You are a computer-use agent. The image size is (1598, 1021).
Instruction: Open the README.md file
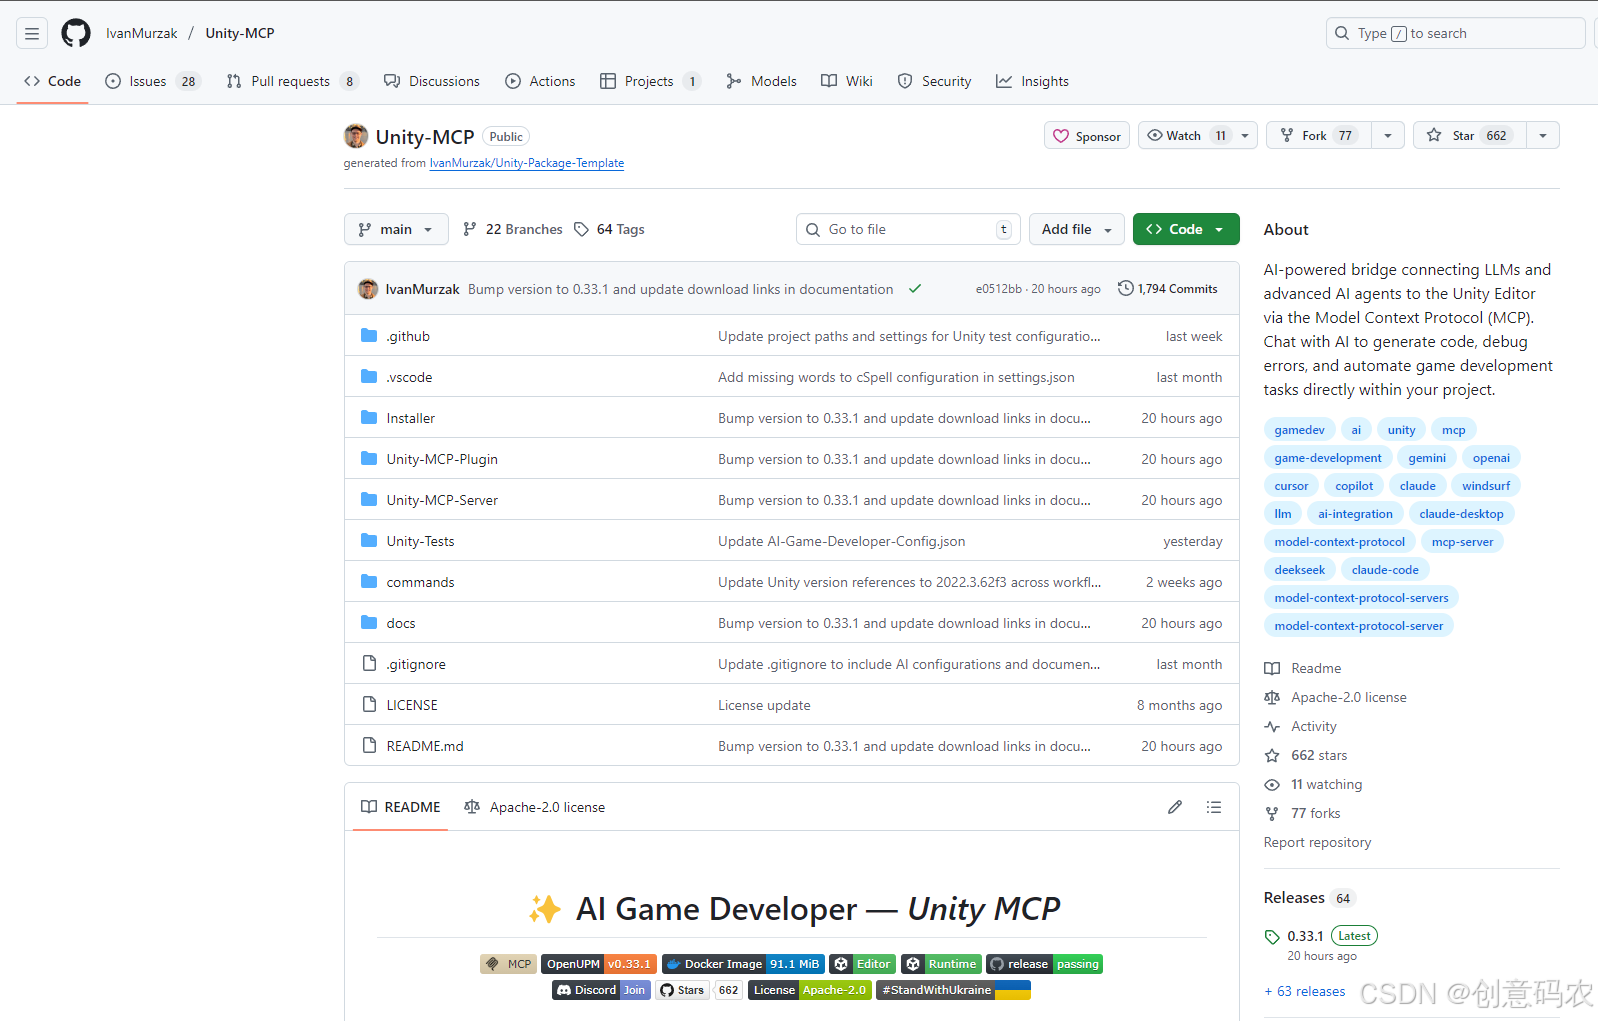tap(425, 746)
